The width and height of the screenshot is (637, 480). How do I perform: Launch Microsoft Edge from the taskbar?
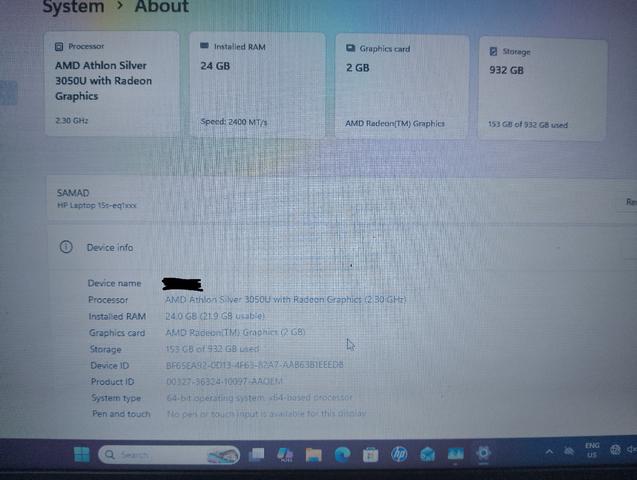click(342, 454)
